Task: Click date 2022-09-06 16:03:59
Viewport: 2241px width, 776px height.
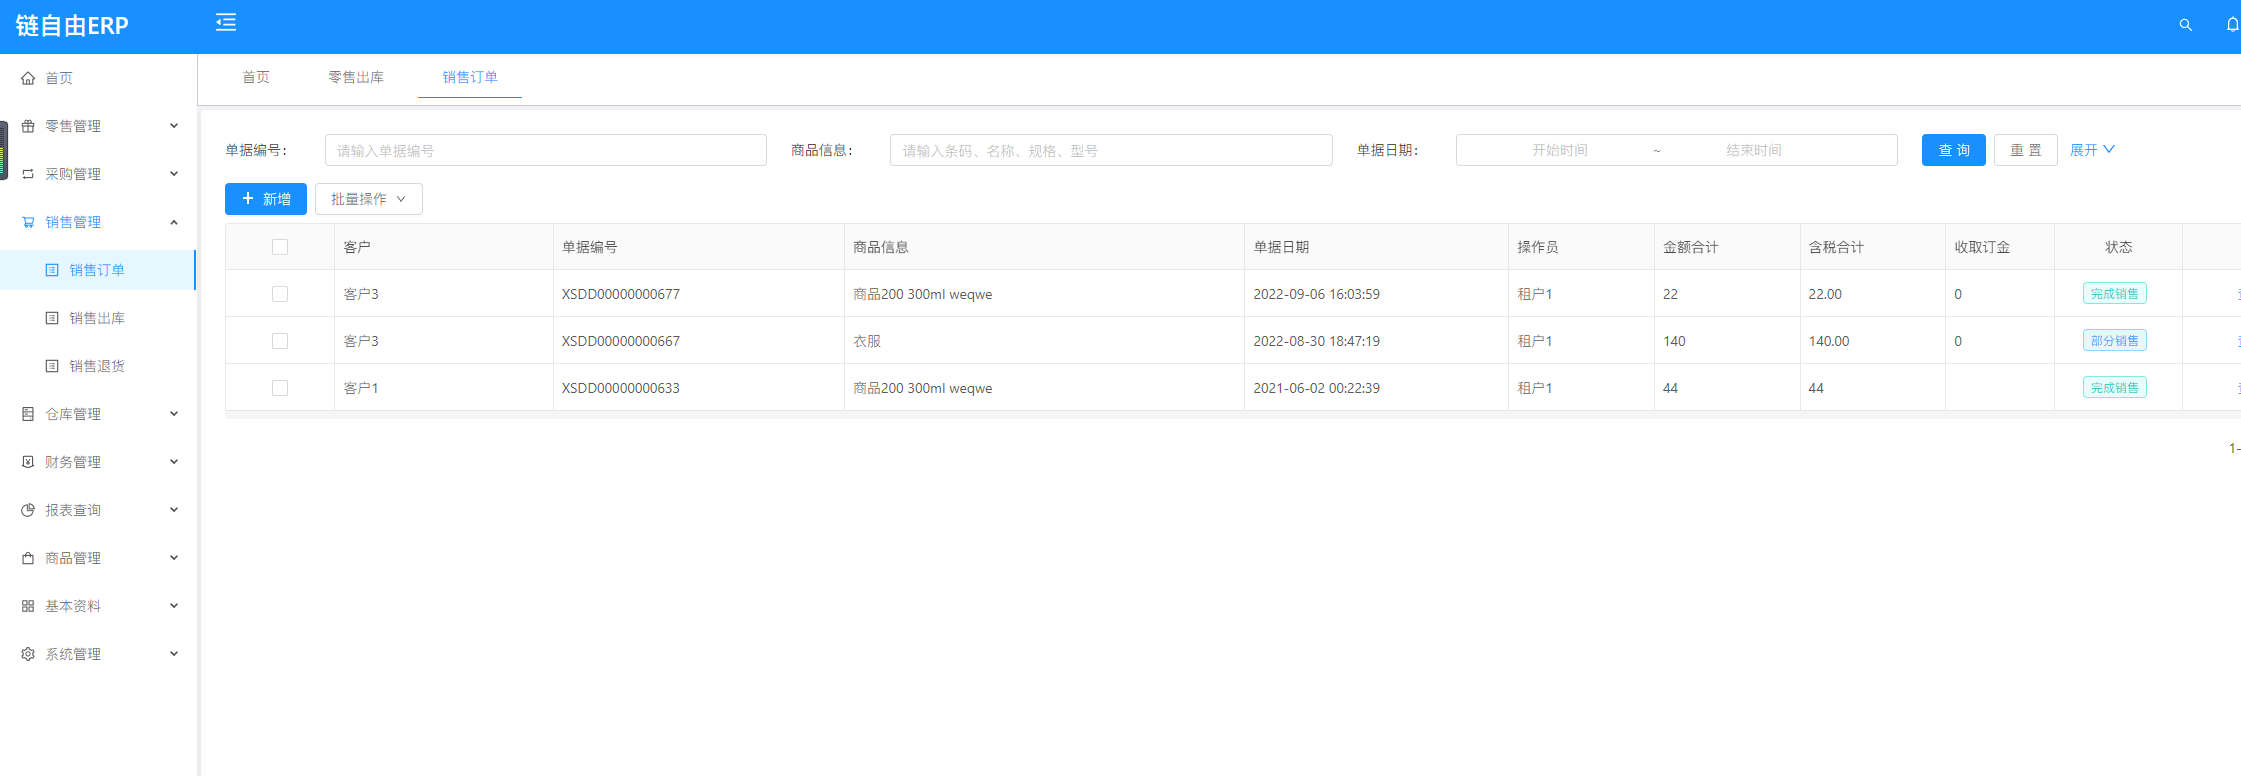Action: click(x=1317, y=294)
